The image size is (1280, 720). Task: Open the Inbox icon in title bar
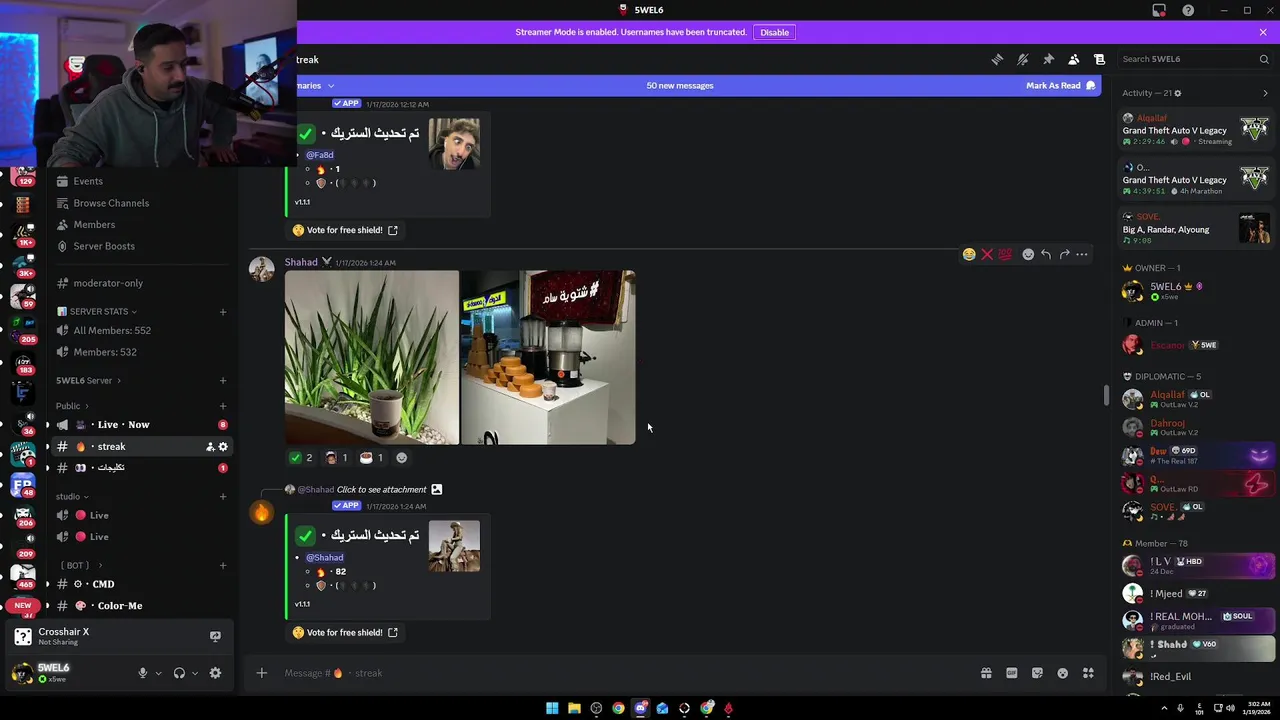(1159, 10)
